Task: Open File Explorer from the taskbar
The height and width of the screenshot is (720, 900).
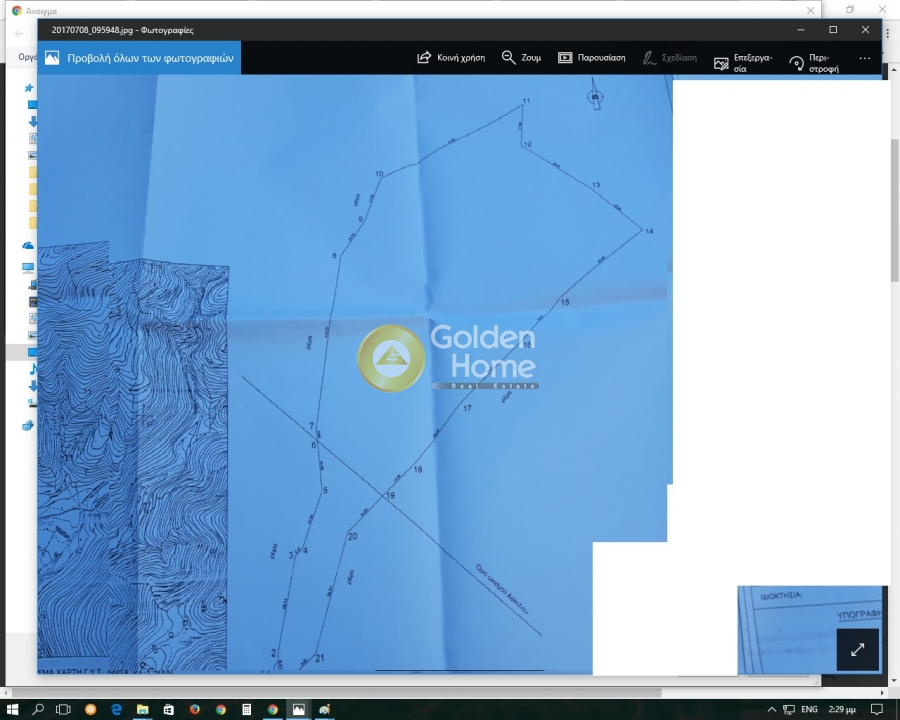Action: tap(142, 709)
